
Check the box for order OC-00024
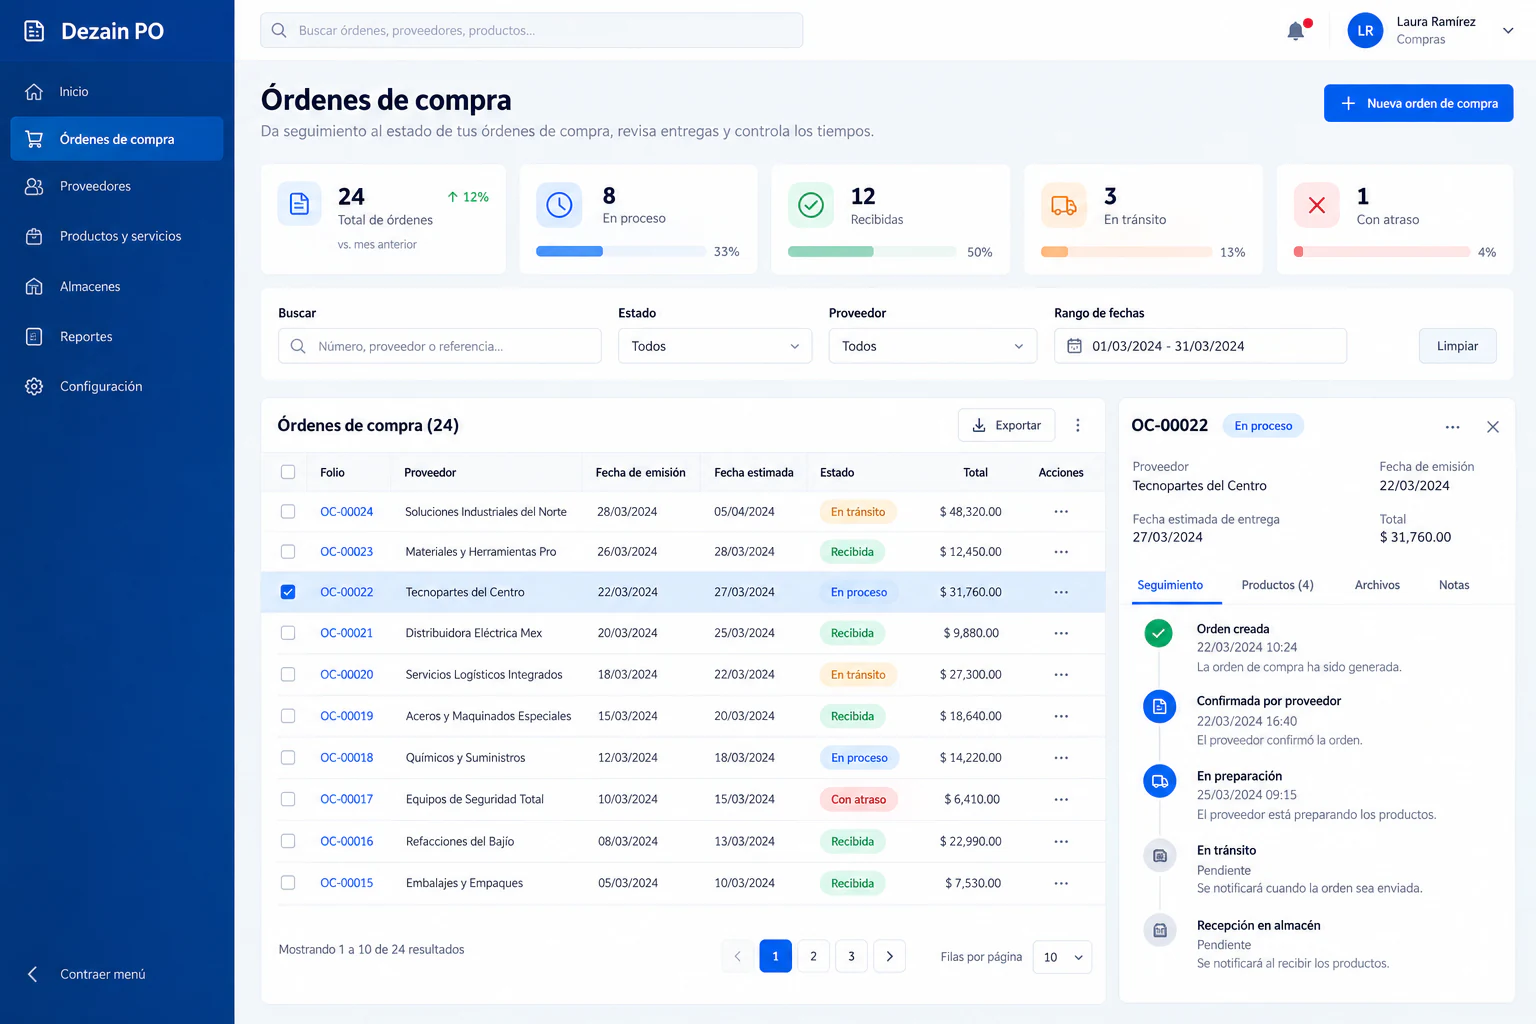[x=288, y=512]
